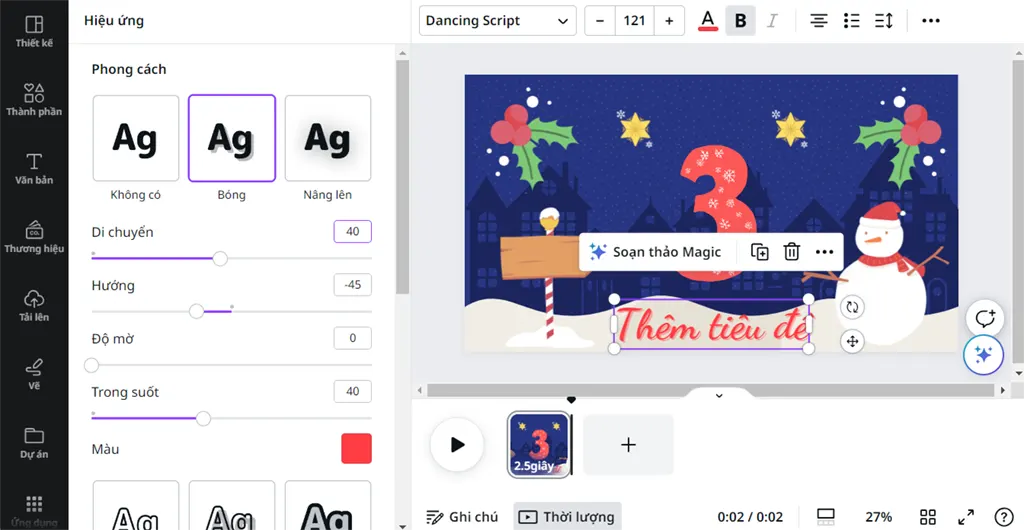Click the Hiệu ứng panel heading
This screenshot has width=1024, height=530.
[x=114, y=21]
